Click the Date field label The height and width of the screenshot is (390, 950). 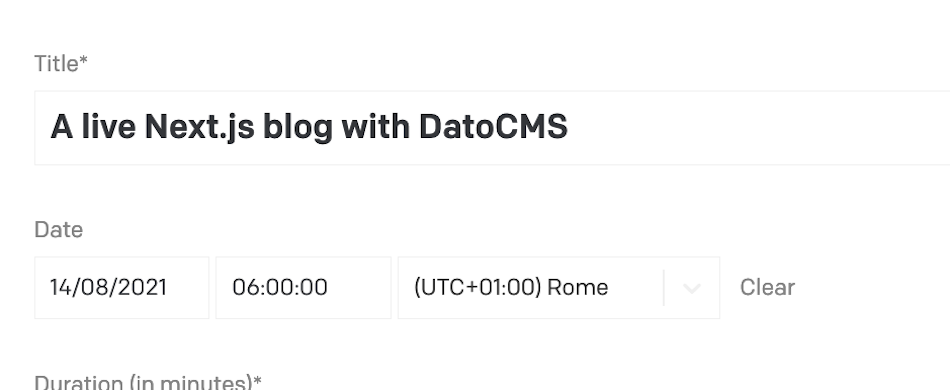[59, 230]
